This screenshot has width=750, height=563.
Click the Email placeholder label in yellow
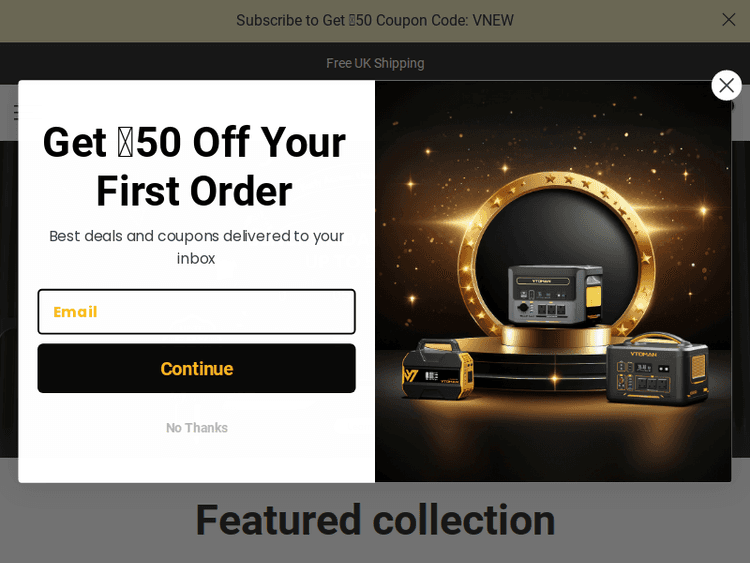75,312
